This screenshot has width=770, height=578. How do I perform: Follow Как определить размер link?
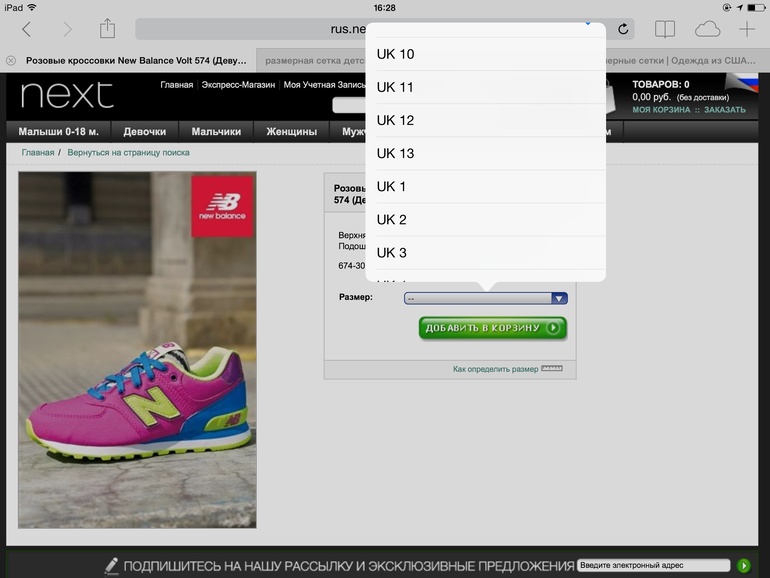[x=495, y=369]
